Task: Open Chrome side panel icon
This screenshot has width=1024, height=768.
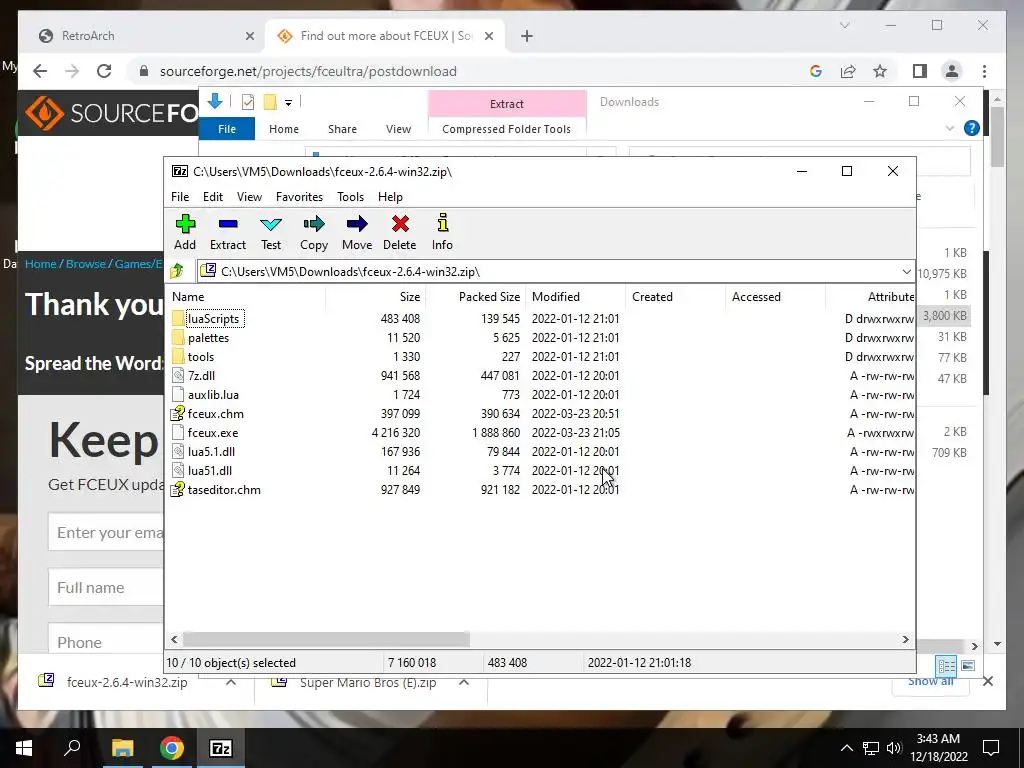Action: [x=920, y=71]
